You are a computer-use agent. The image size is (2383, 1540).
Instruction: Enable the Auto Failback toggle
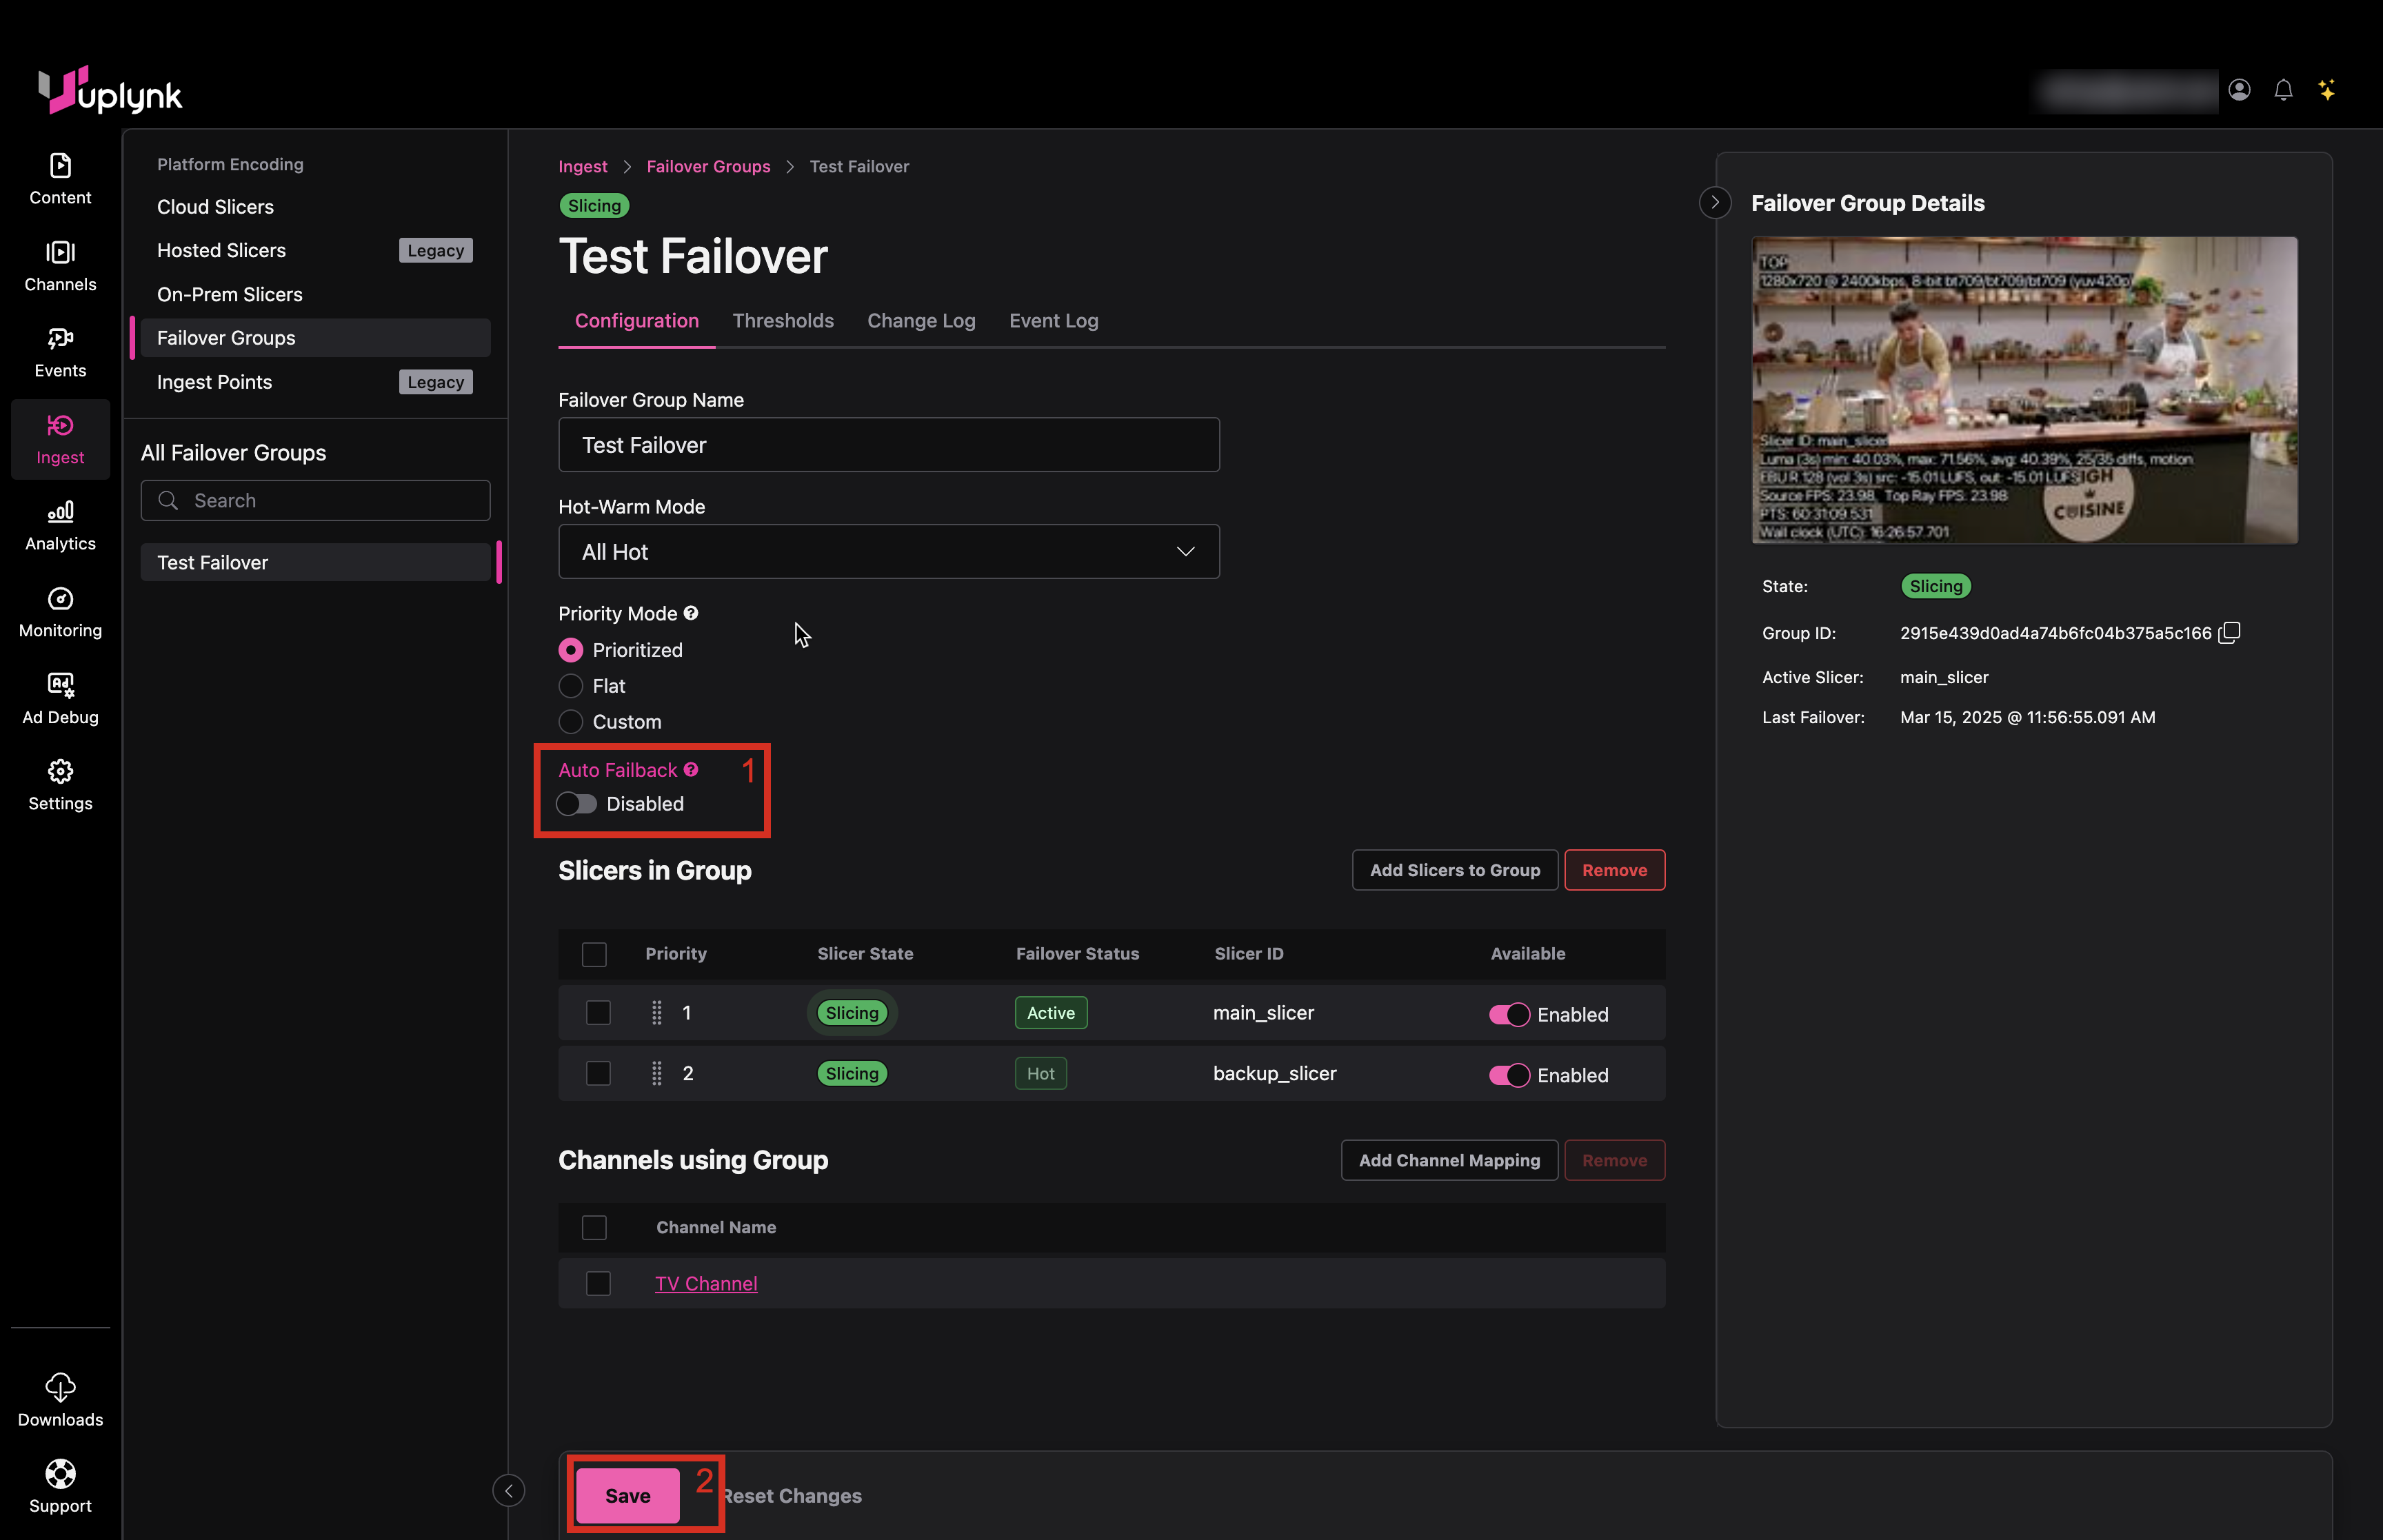coord(577,804)
